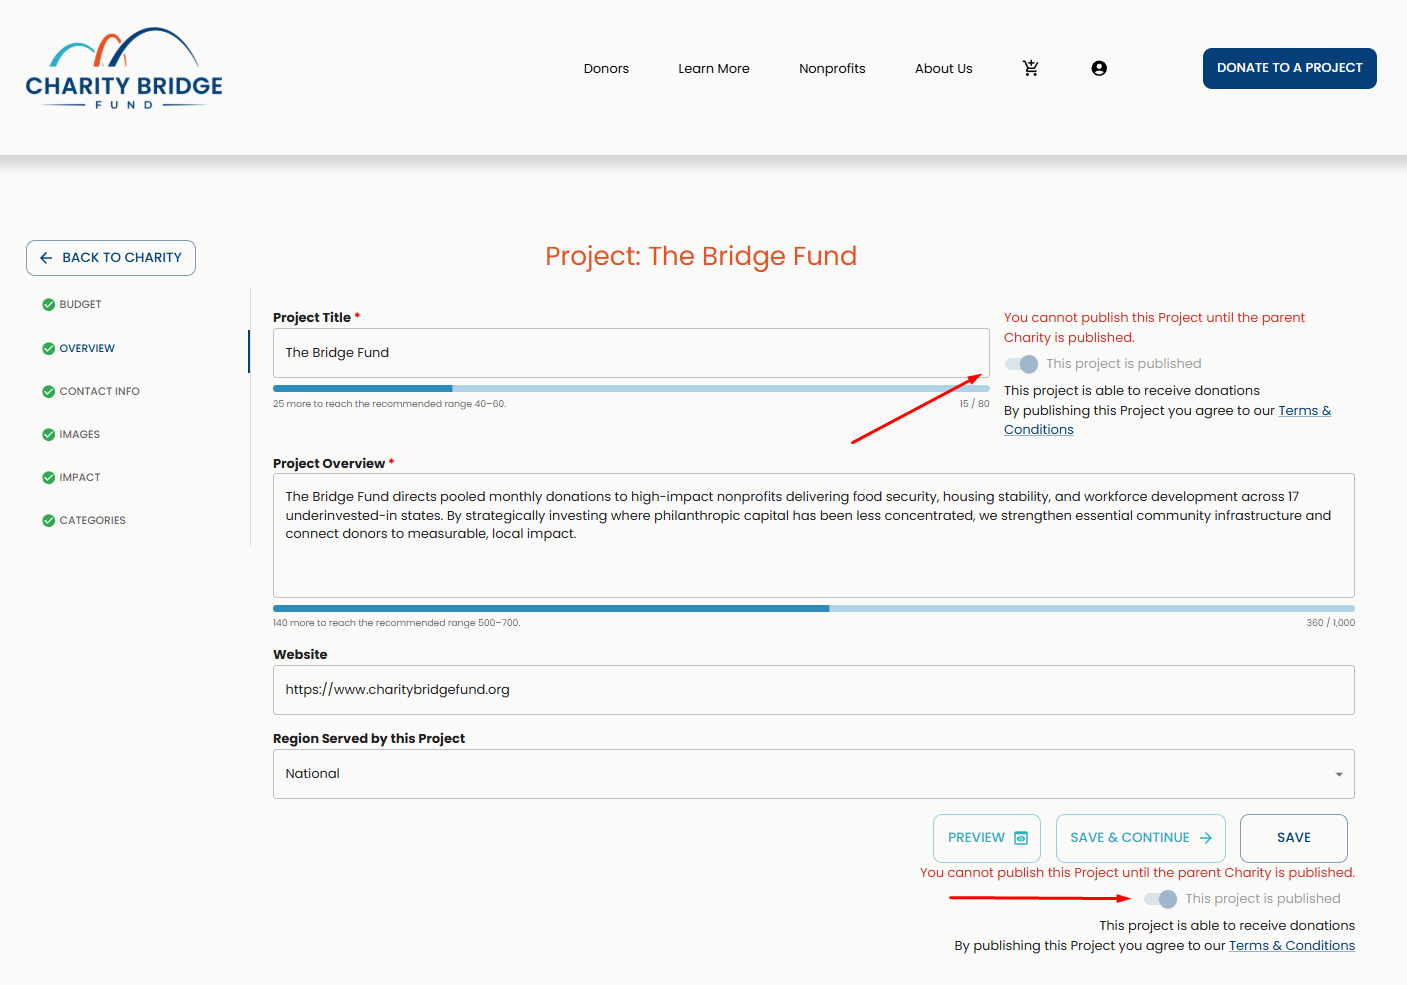Click the Categories checkmark icon
Viewport: 1407px width, 985px height.
(48, 521)
